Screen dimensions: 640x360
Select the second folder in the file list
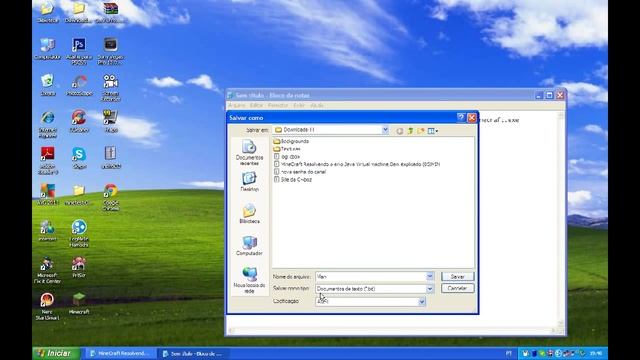pos(287,149)
